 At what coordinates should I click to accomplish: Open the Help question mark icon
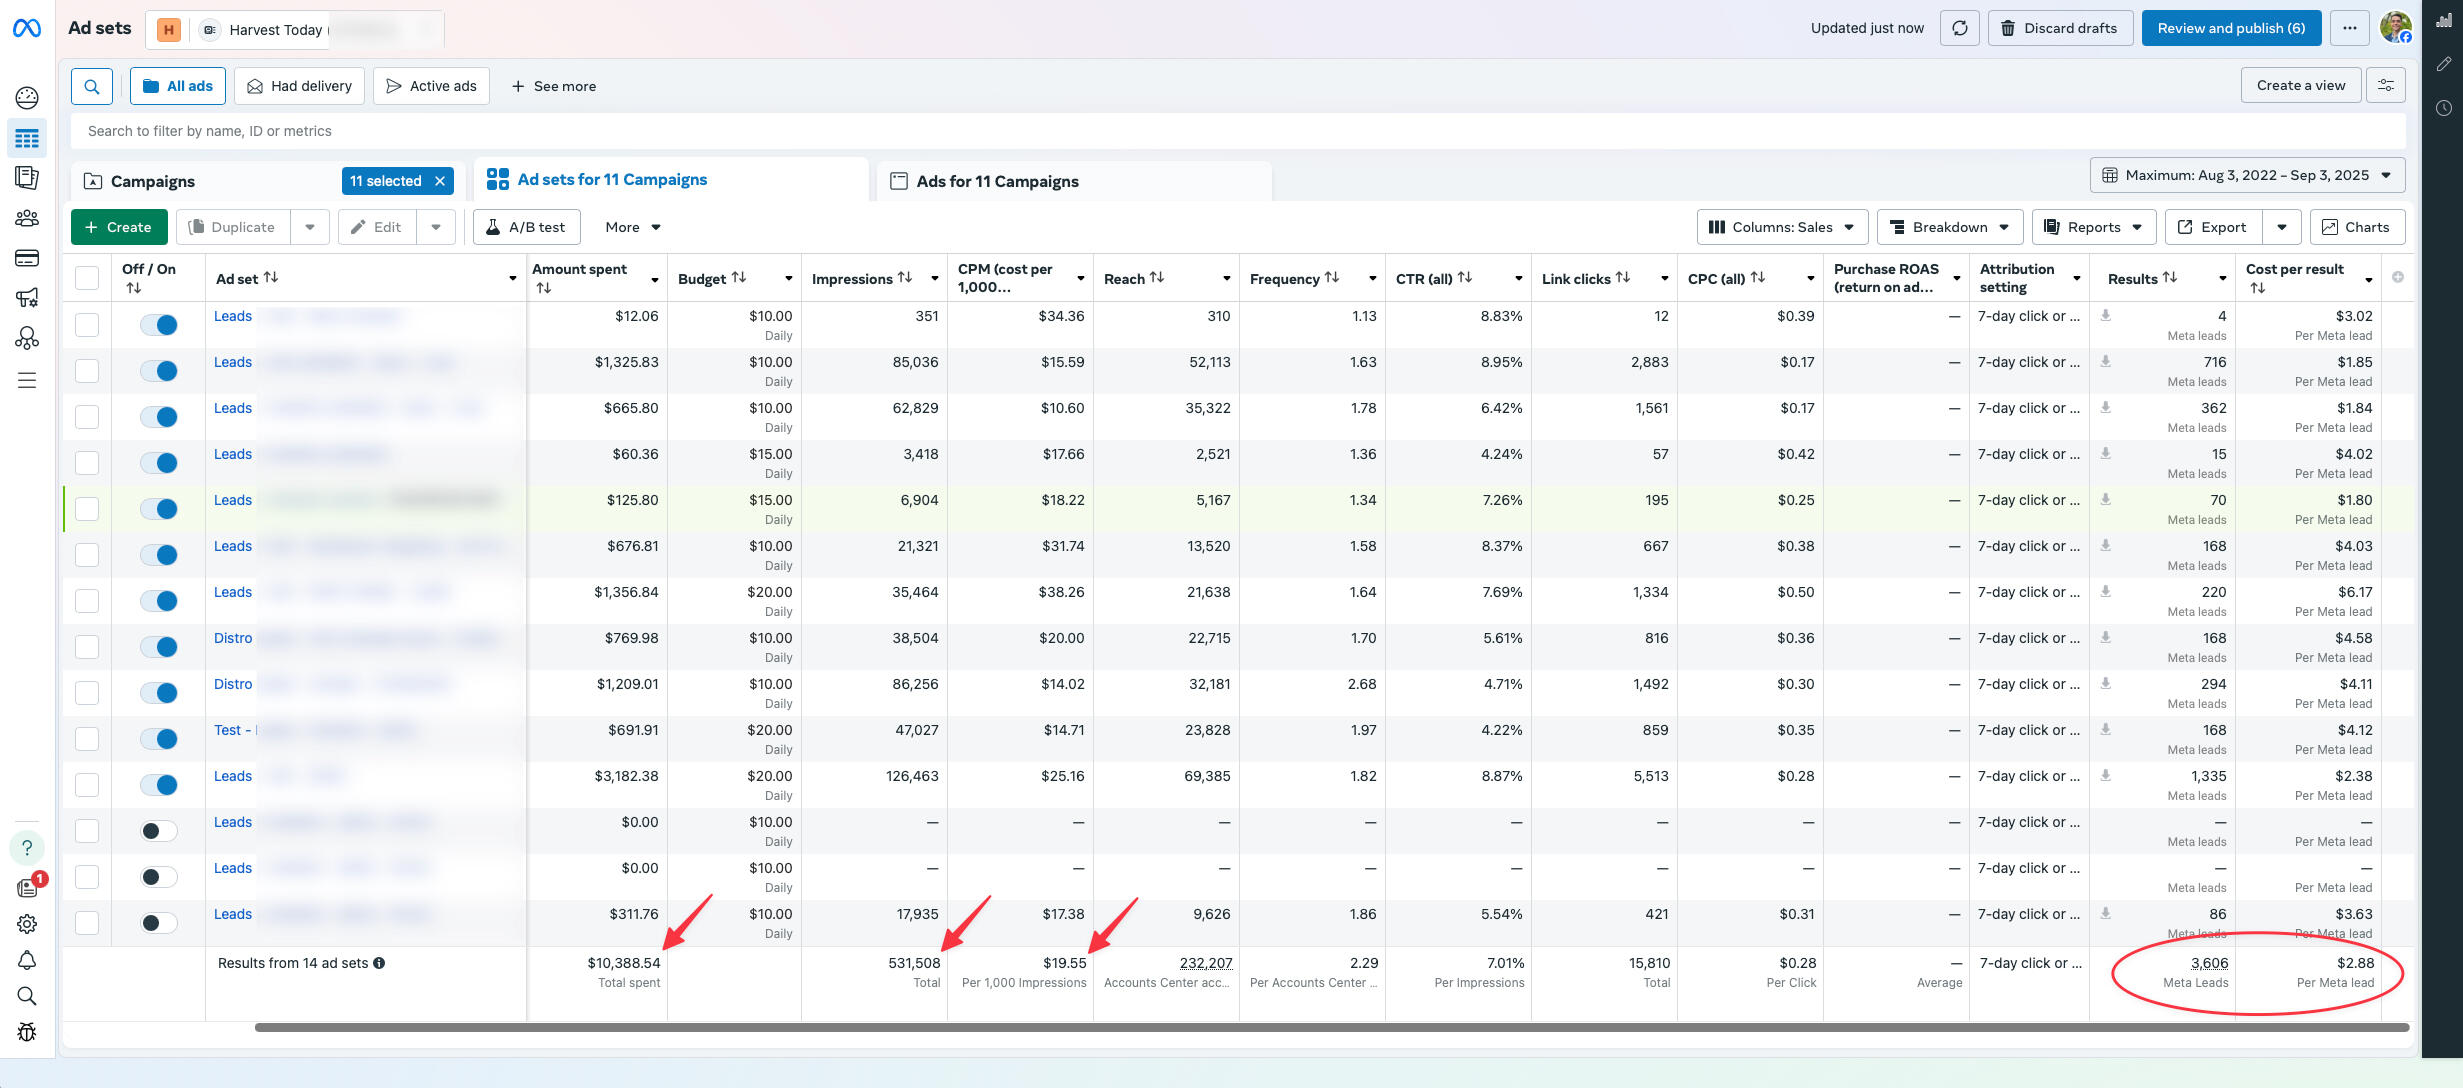click(x=27, y=847)
